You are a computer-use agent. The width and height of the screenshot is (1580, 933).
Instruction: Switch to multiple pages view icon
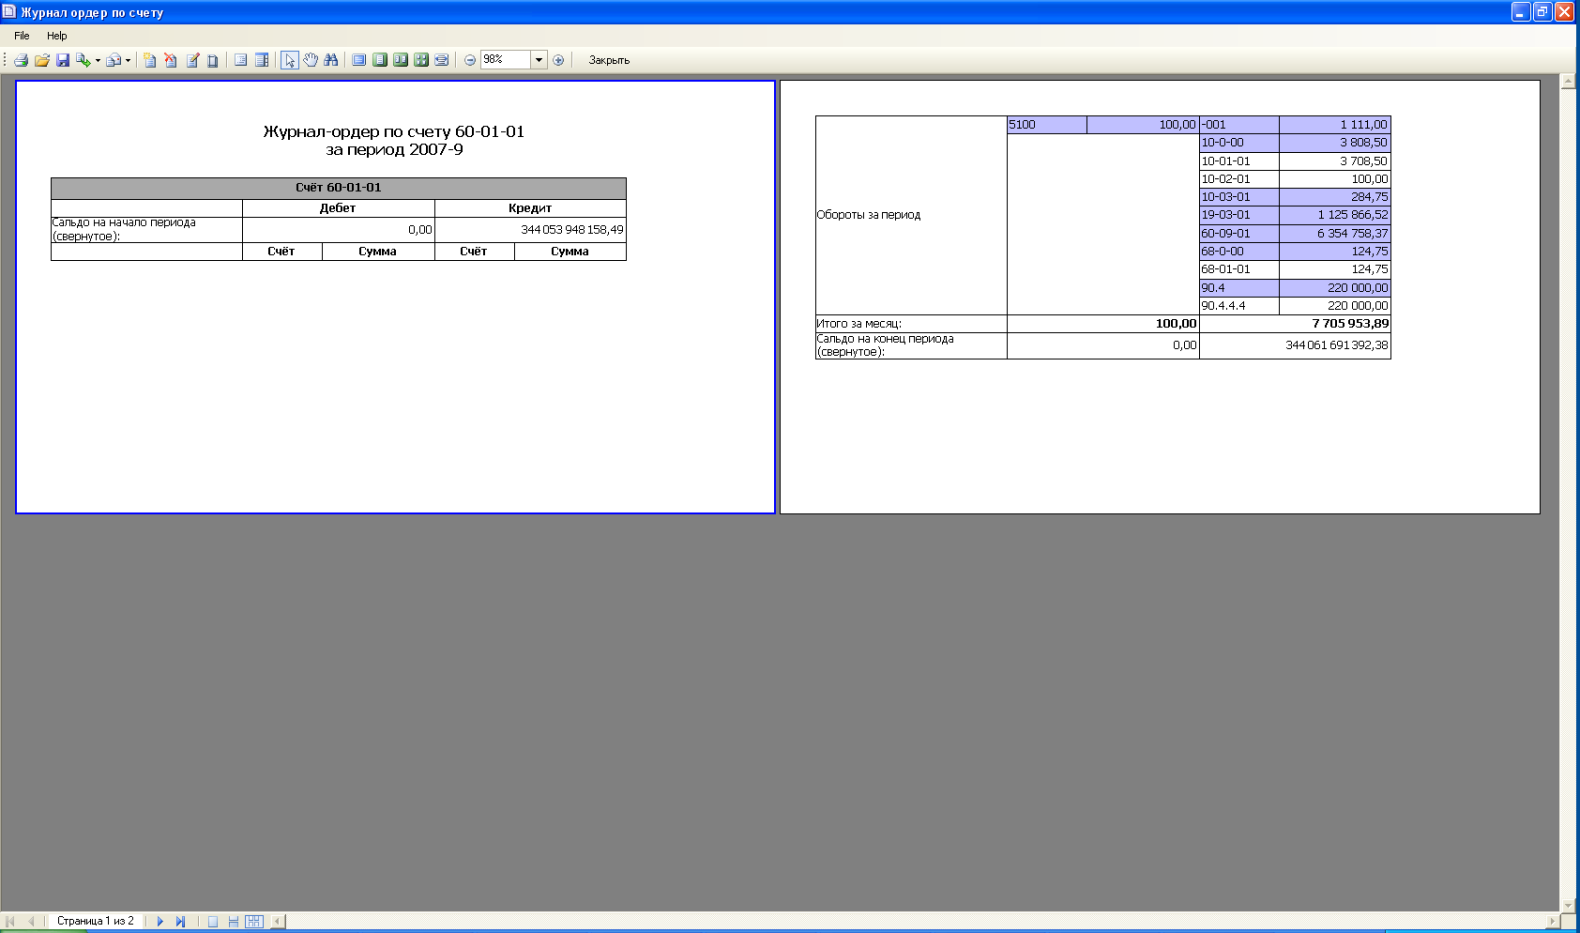pos(421,60)
